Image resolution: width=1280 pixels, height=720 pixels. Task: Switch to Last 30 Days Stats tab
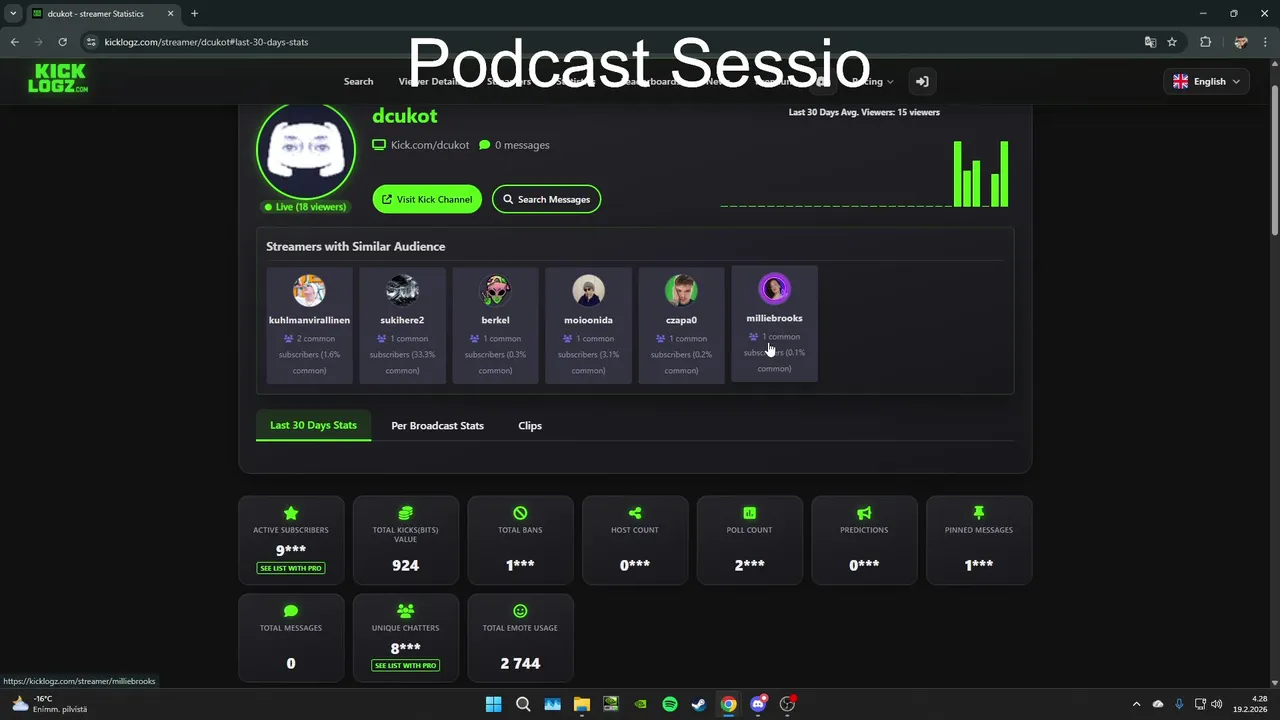313,425
